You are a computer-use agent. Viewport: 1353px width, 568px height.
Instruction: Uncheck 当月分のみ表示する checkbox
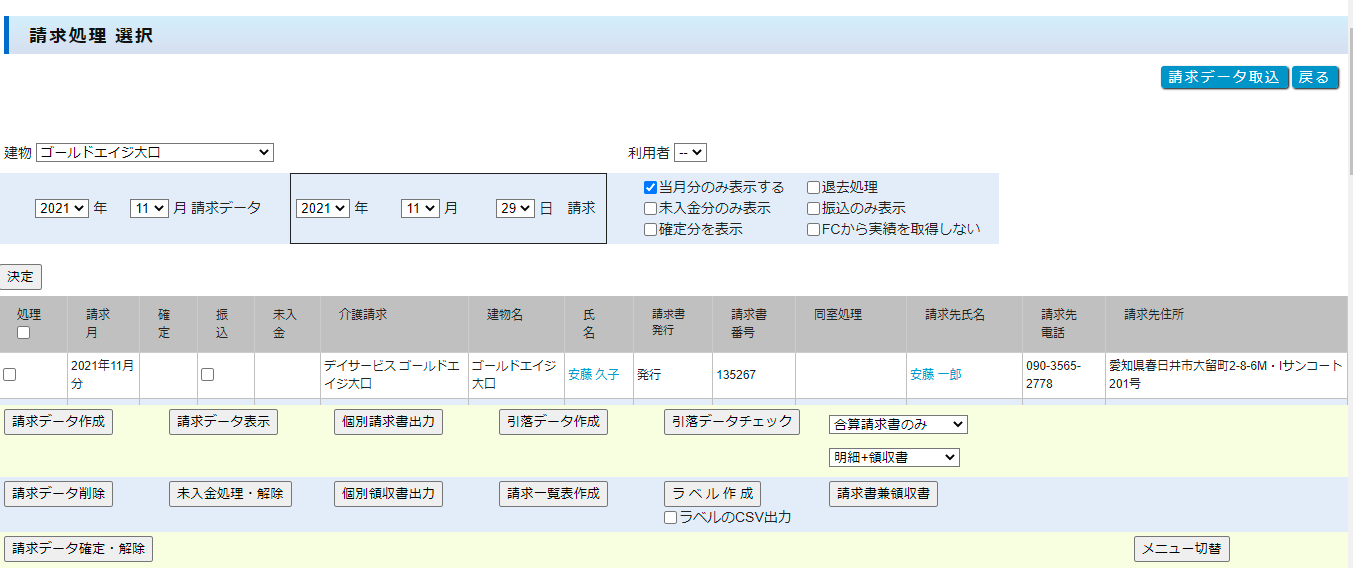650,187
